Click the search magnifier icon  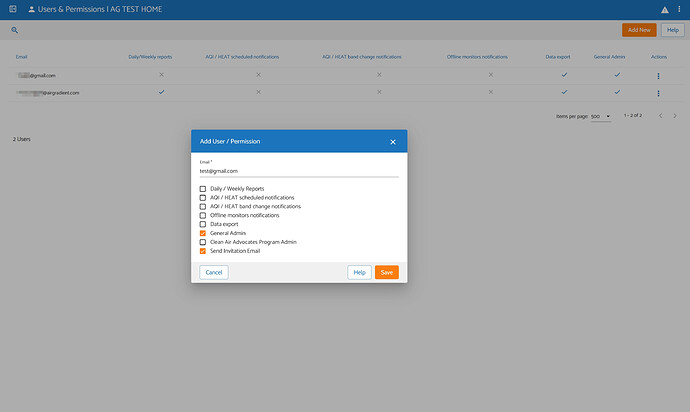click(x=15, y=30)
